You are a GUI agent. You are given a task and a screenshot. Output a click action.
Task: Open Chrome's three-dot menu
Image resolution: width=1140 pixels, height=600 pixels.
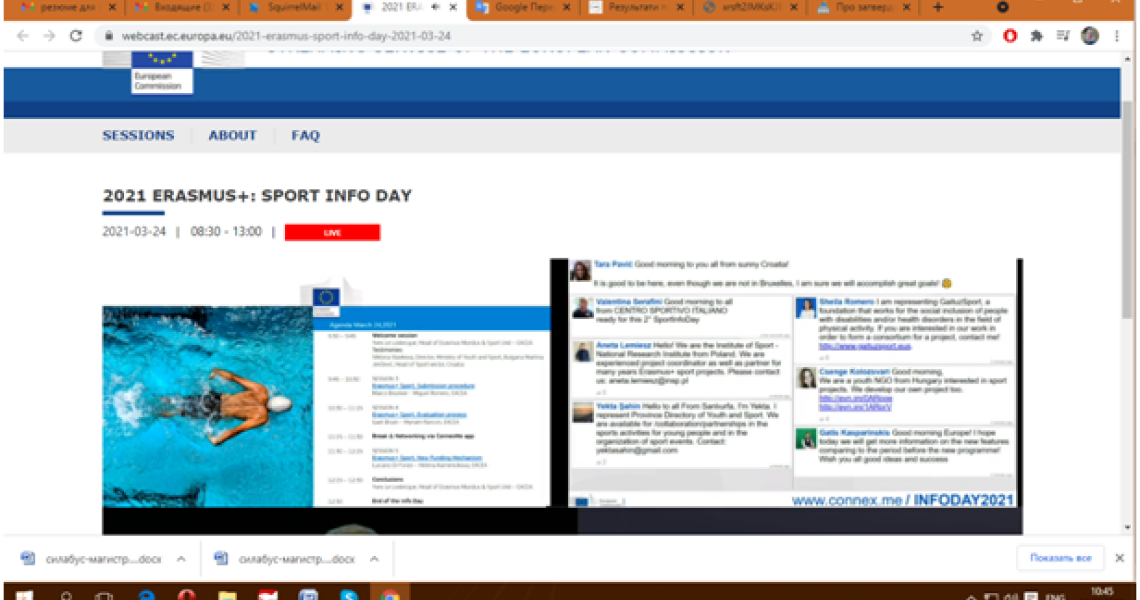[1117, 36]
